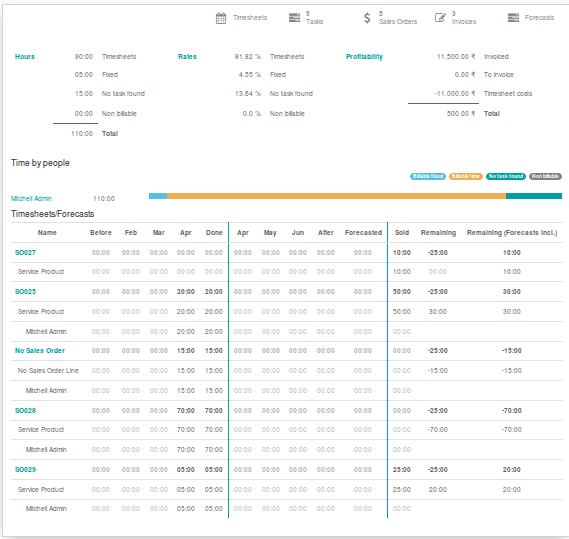Click the teal no-task-found bar segment
This screenshot has width=569, height=539.
coord(534,196)
